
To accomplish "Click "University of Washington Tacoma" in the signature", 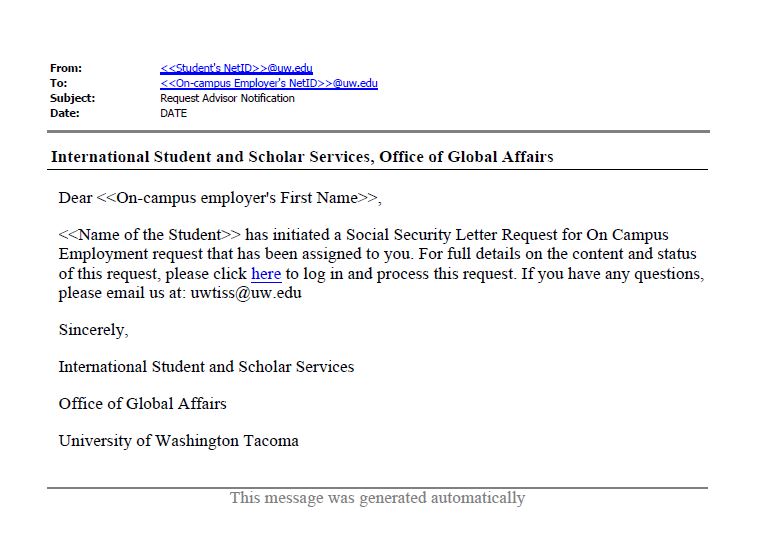I will pyautogui.click(x=178, y=441).
